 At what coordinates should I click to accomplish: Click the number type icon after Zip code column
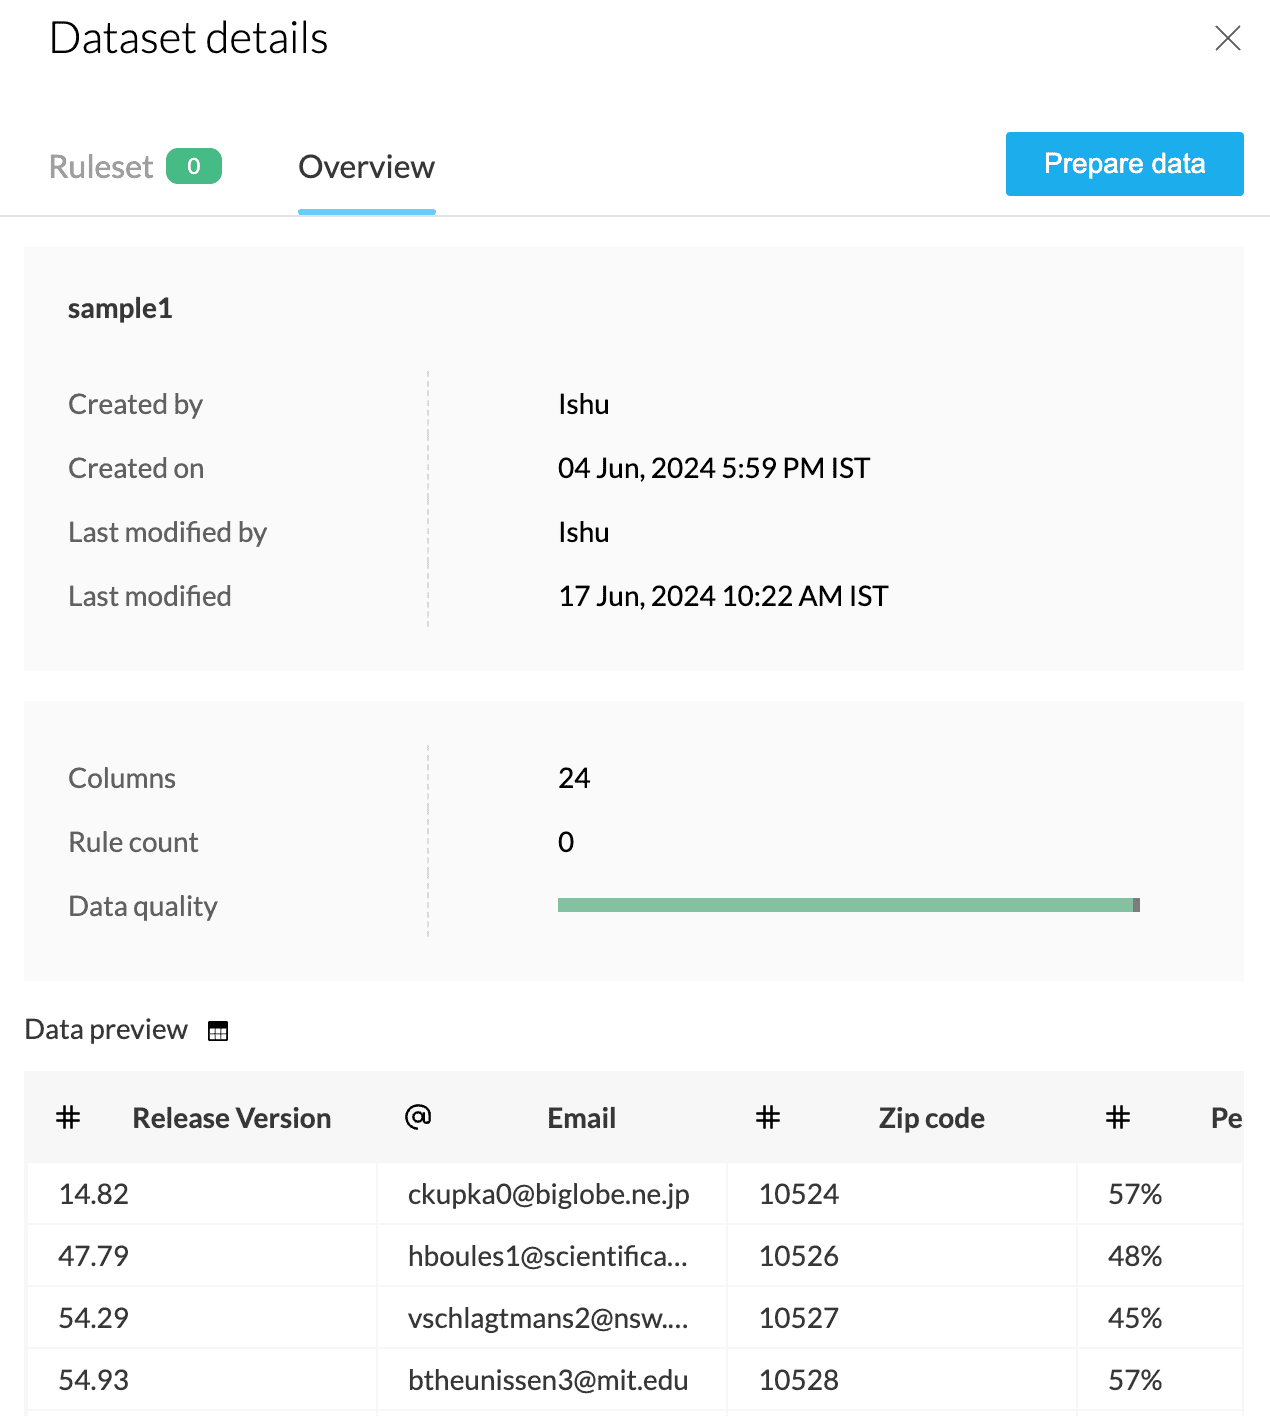pos(1118,1117)
